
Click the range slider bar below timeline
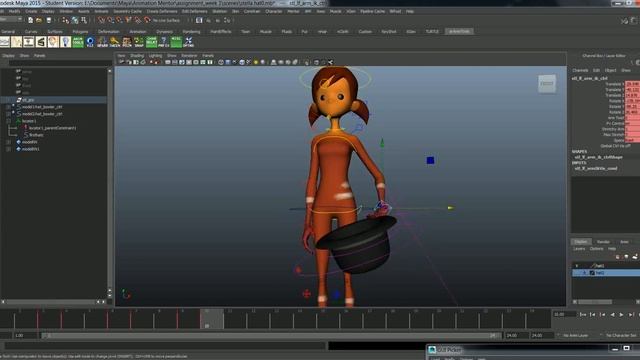(270, 336)
